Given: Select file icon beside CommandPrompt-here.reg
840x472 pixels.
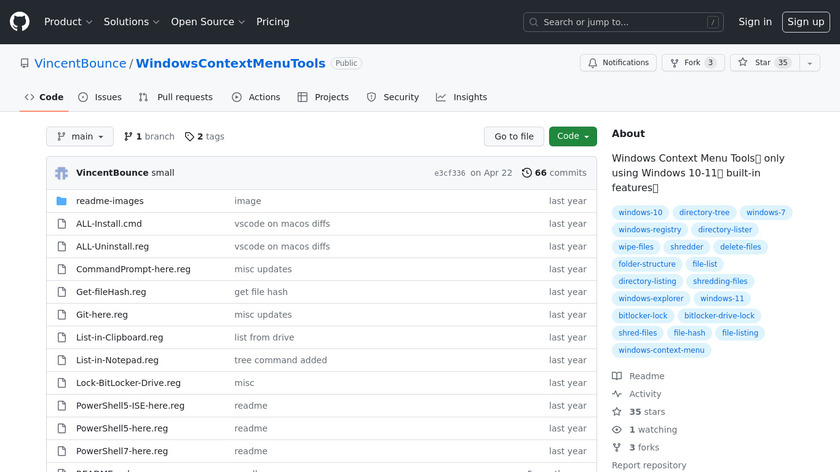Looking at the screenshot, I should (x=62, y=269).
